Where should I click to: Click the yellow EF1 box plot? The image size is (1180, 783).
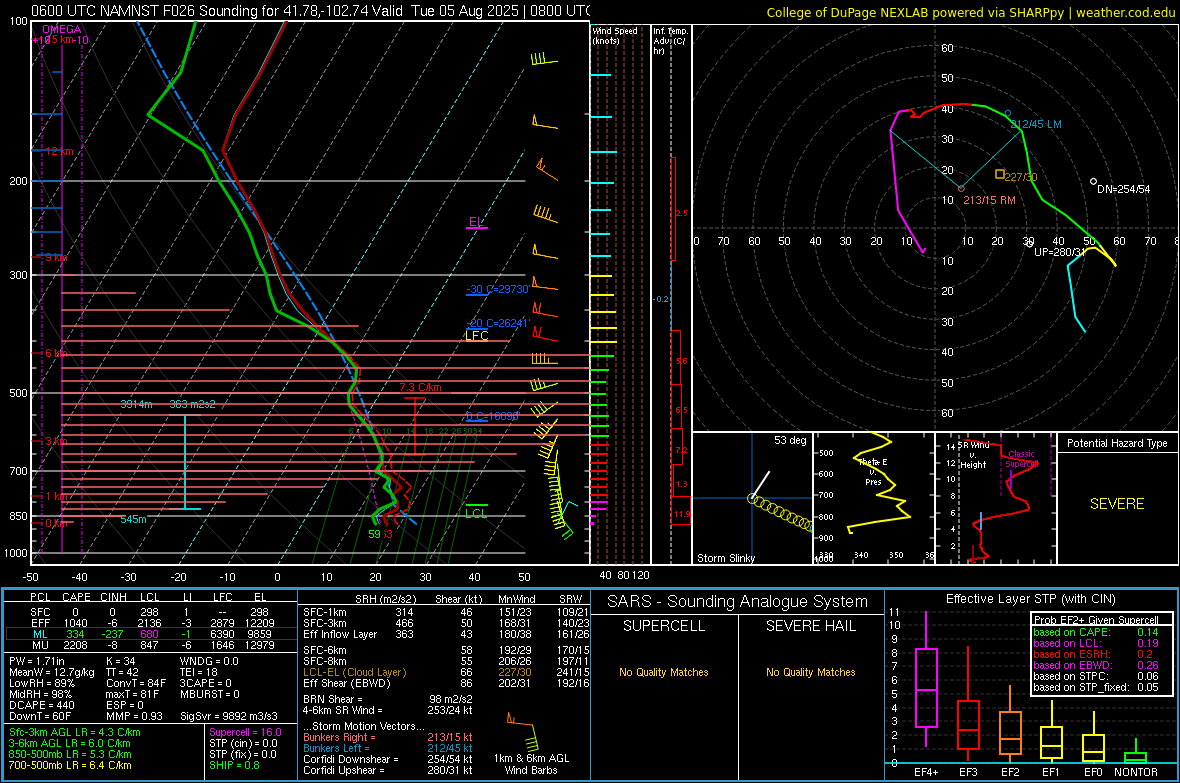[1051, 734]
